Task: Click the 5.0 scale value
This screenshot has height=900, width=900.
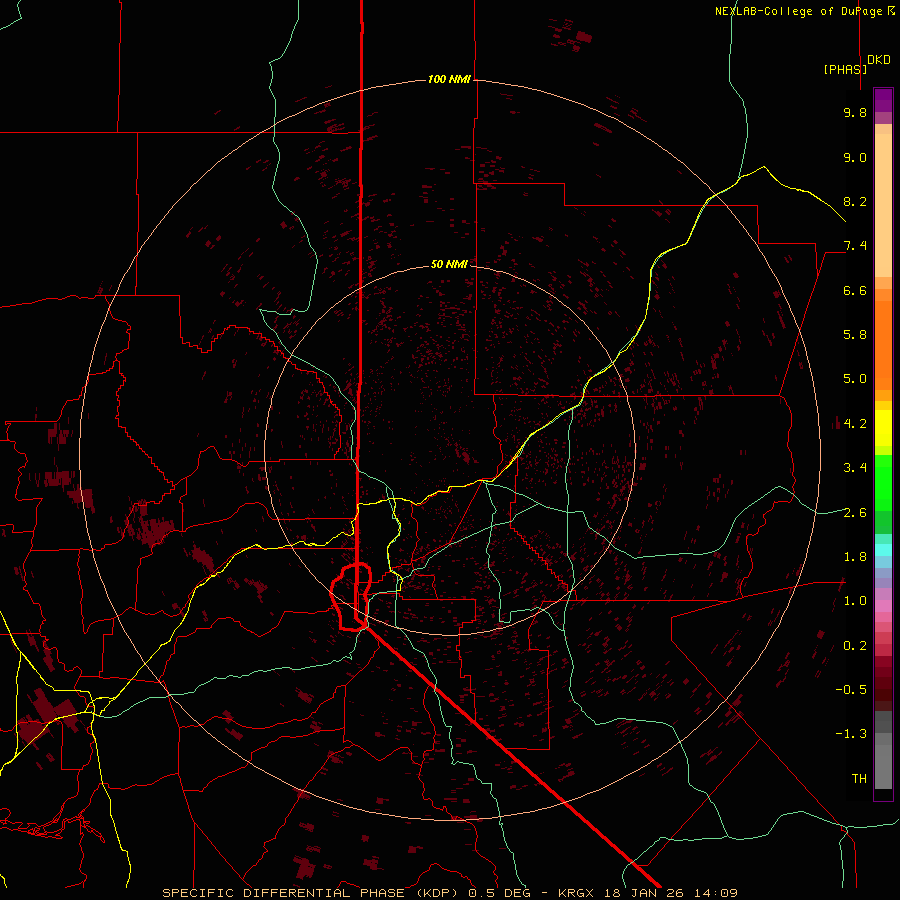Action: point(855,379)
